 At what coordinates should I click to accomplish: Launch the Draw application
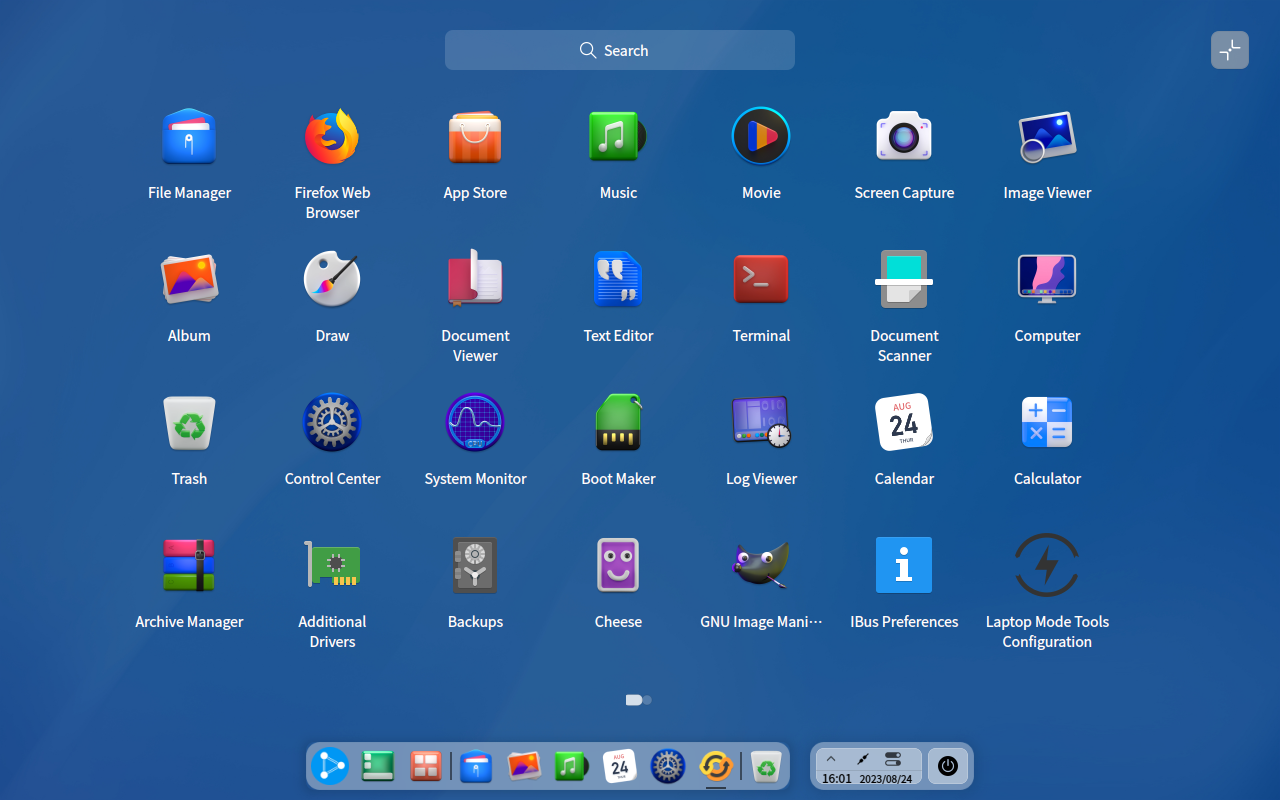coord(332,279)
